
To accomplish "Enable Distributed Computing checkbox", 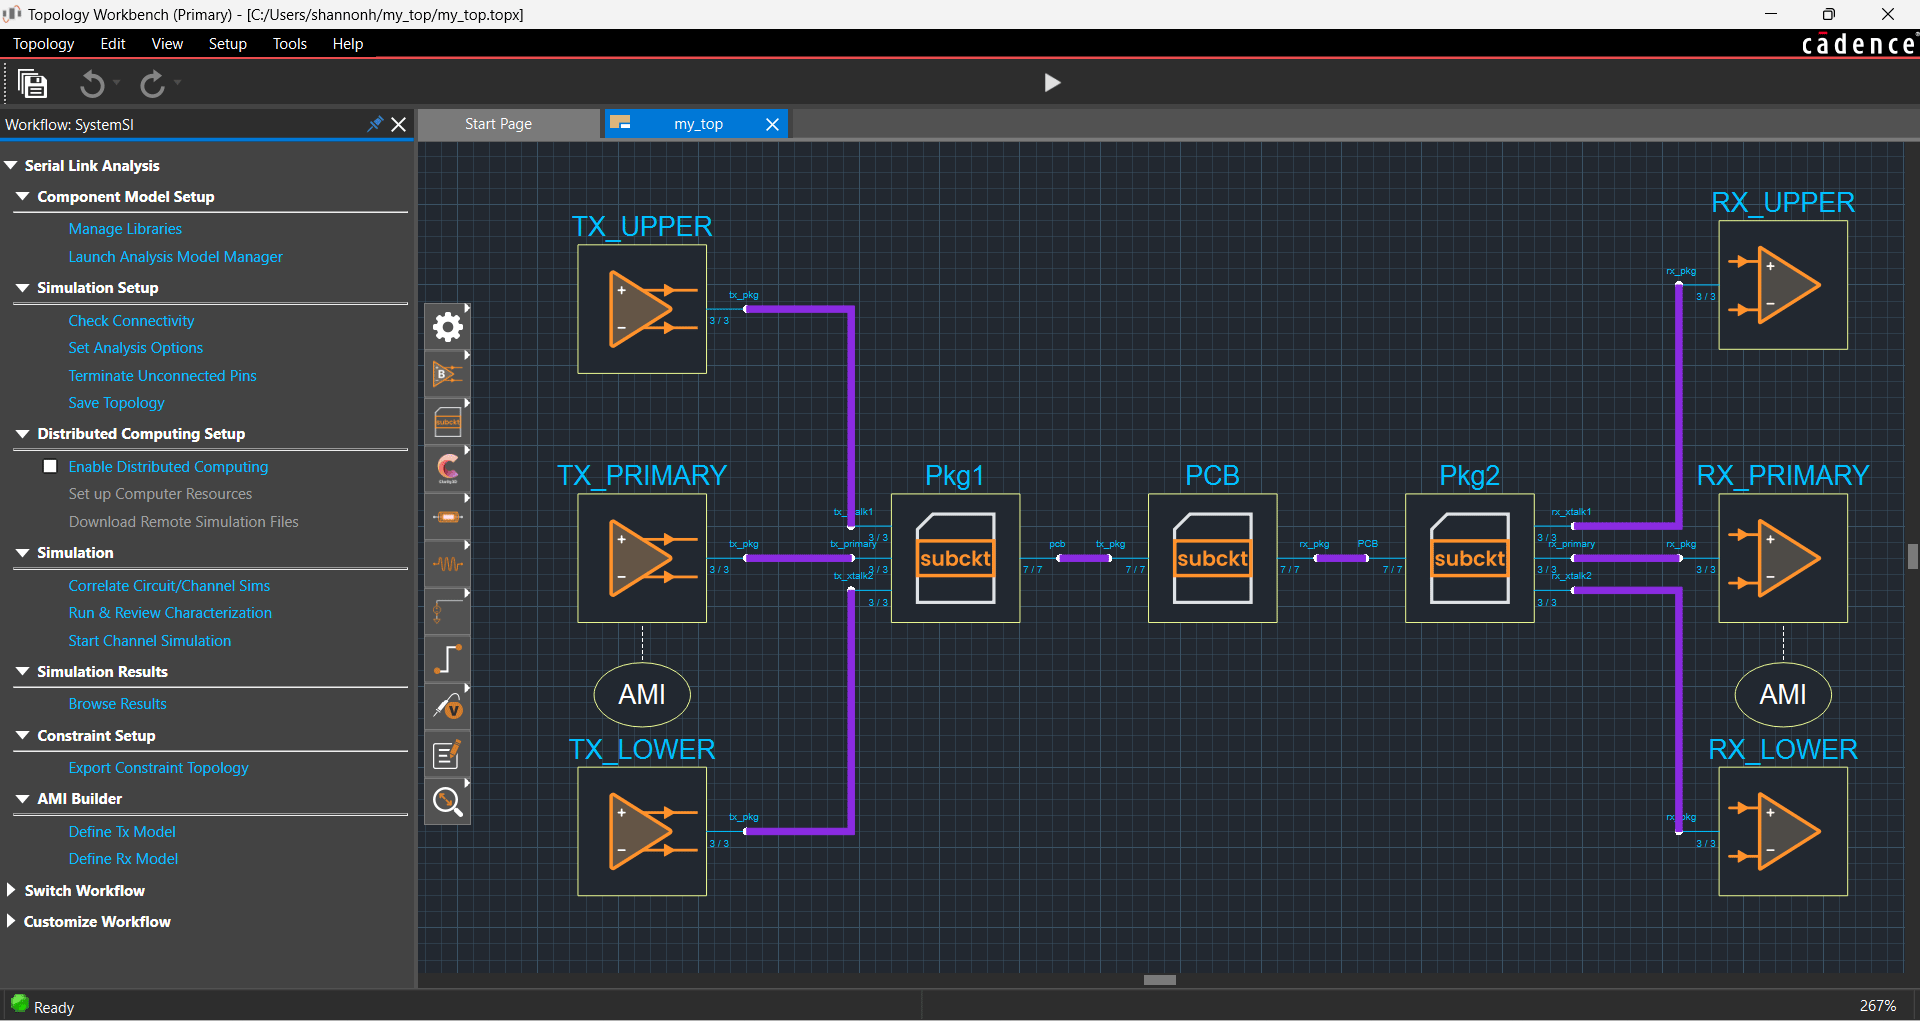I will pos(50,466).
